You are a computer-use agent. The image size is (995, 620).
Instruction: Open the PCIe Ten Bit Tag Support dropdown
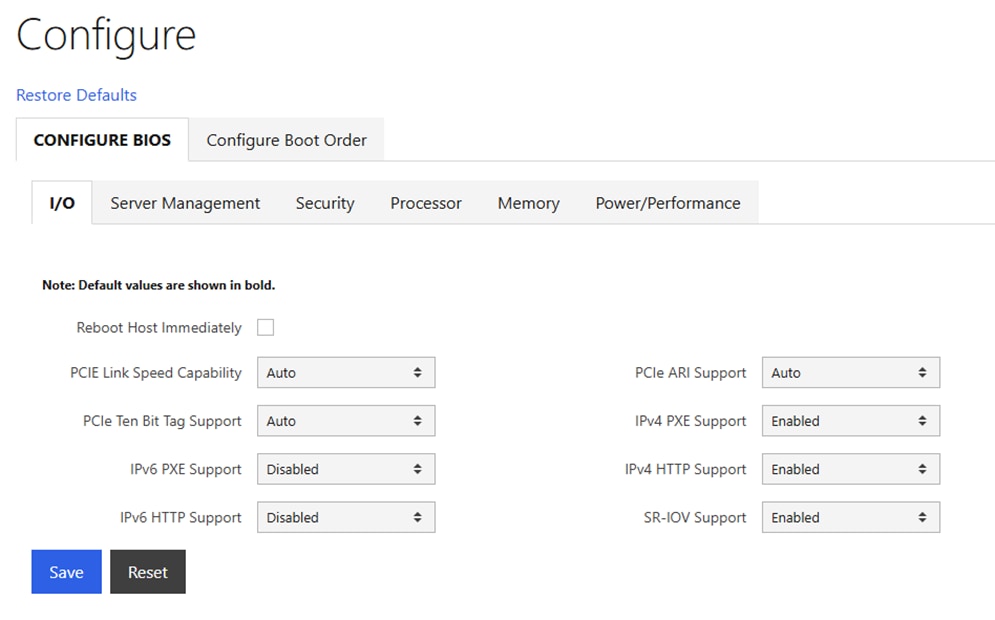tap(345, 420)
